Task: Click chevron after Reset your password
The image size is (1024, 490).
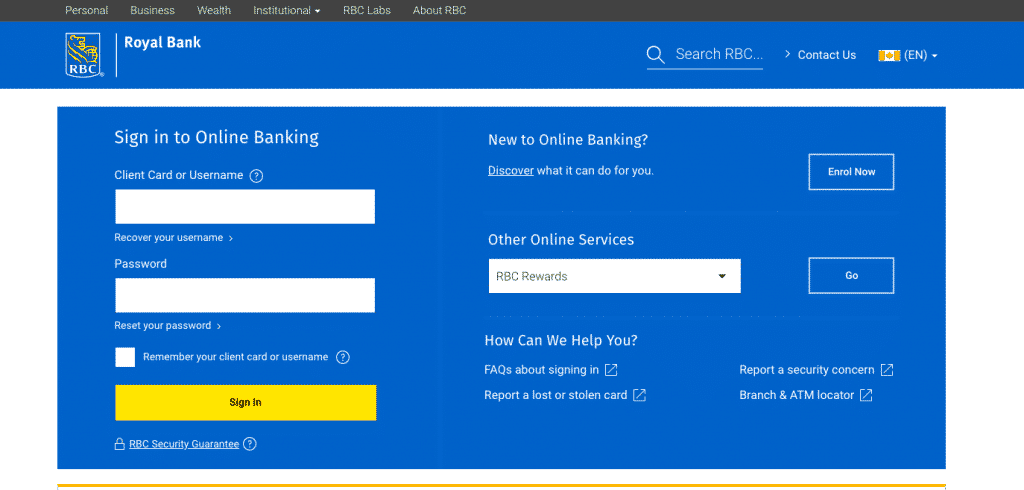Action: pyautogui.click(x=219, y=326)
